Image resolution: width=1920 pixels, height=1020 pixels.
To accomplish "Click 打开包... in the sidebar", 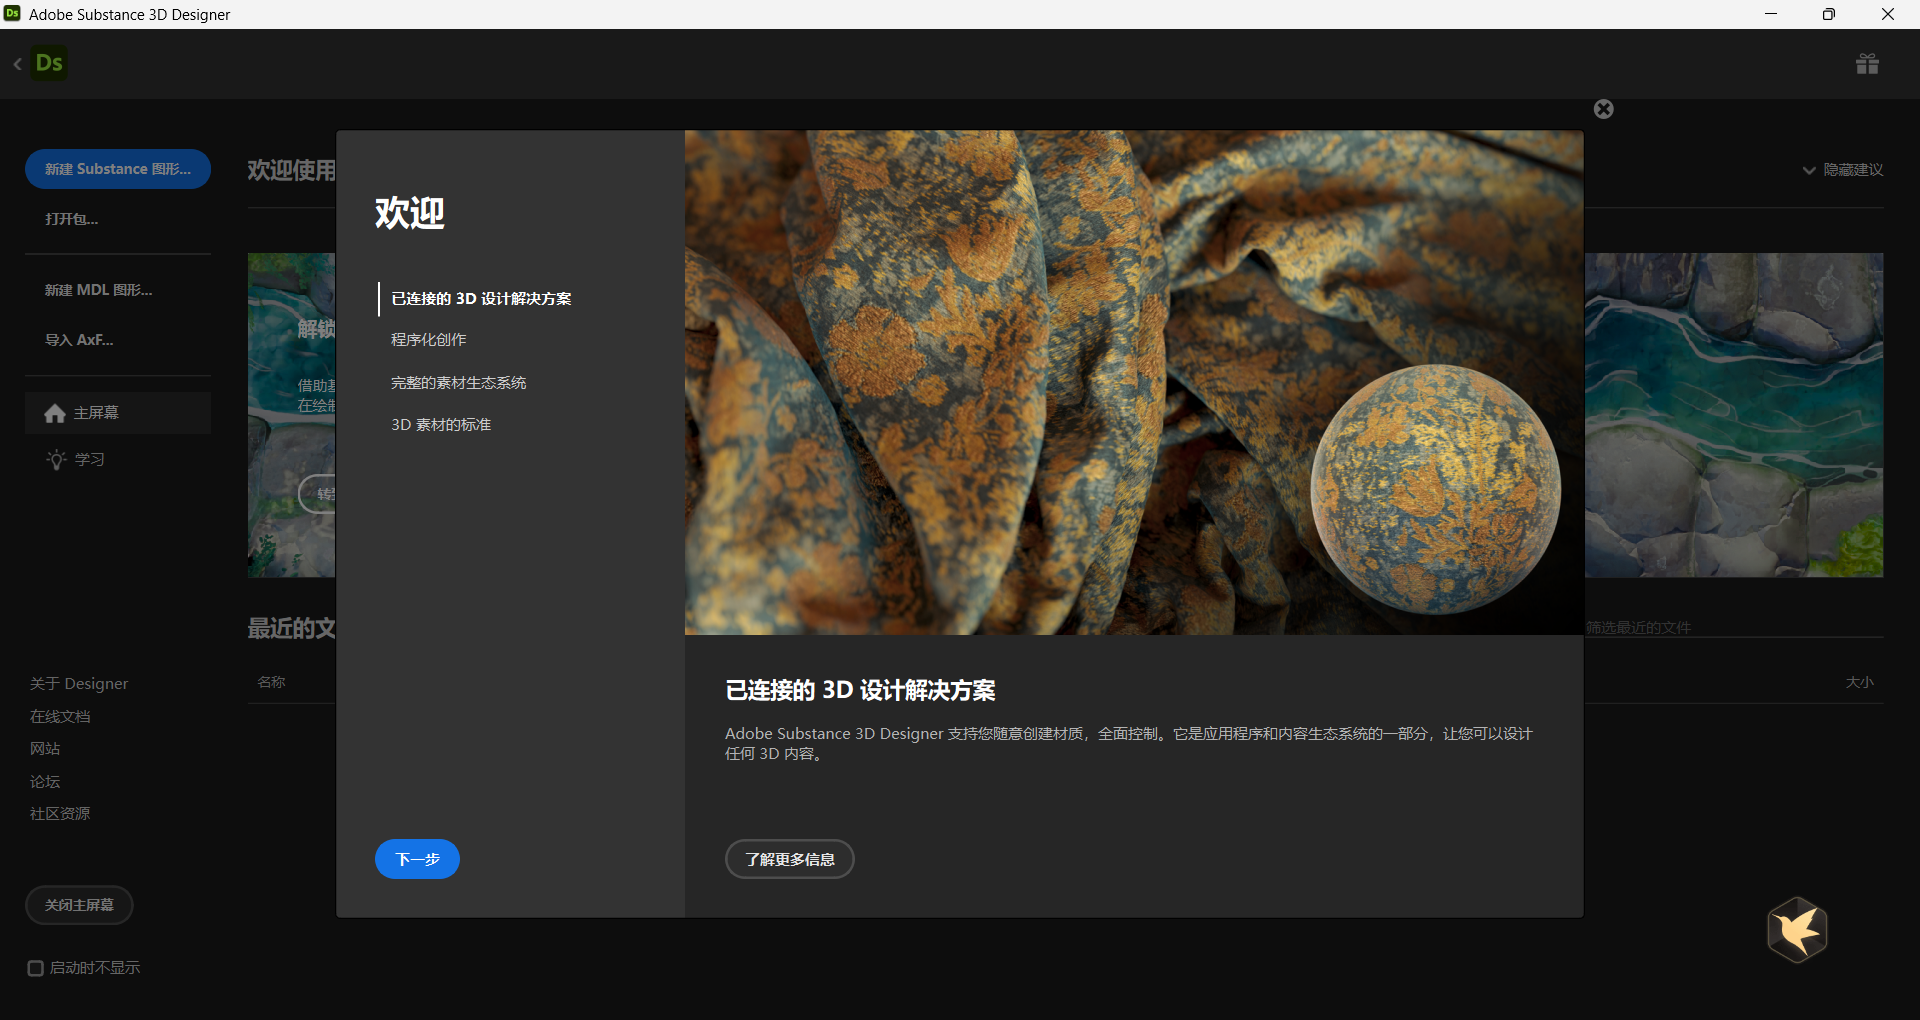I will click(71, 219).
